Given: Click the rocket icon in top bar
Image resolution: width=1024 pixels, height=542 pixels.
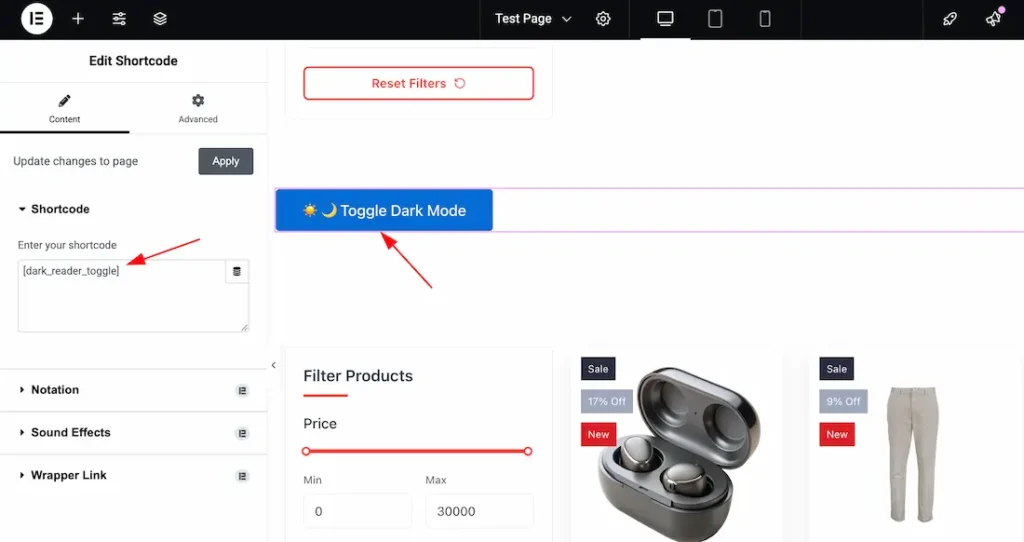Looking at the screenshot, I should point(950,19).
